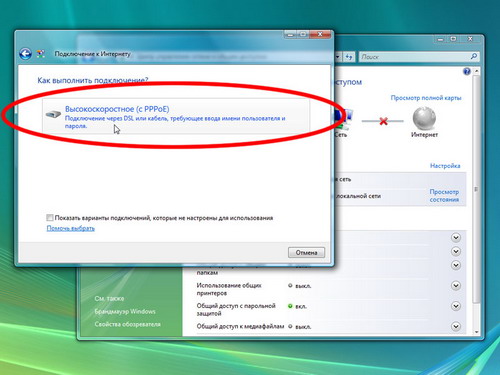Click the scrollbar's bottom arrow in background window
This screenshot has width=500, height=375.
click(476, 332)
